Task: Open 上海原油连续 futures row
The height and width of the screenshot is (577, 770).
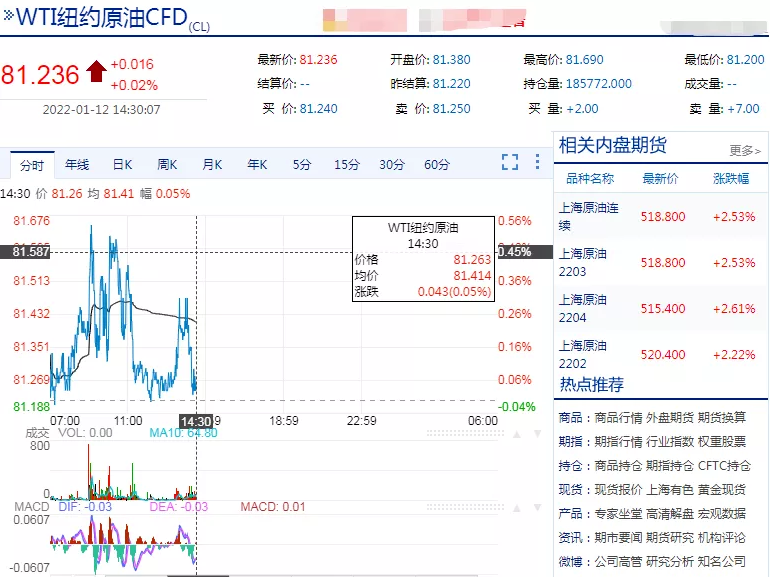Action: click(x=661, y=217)
